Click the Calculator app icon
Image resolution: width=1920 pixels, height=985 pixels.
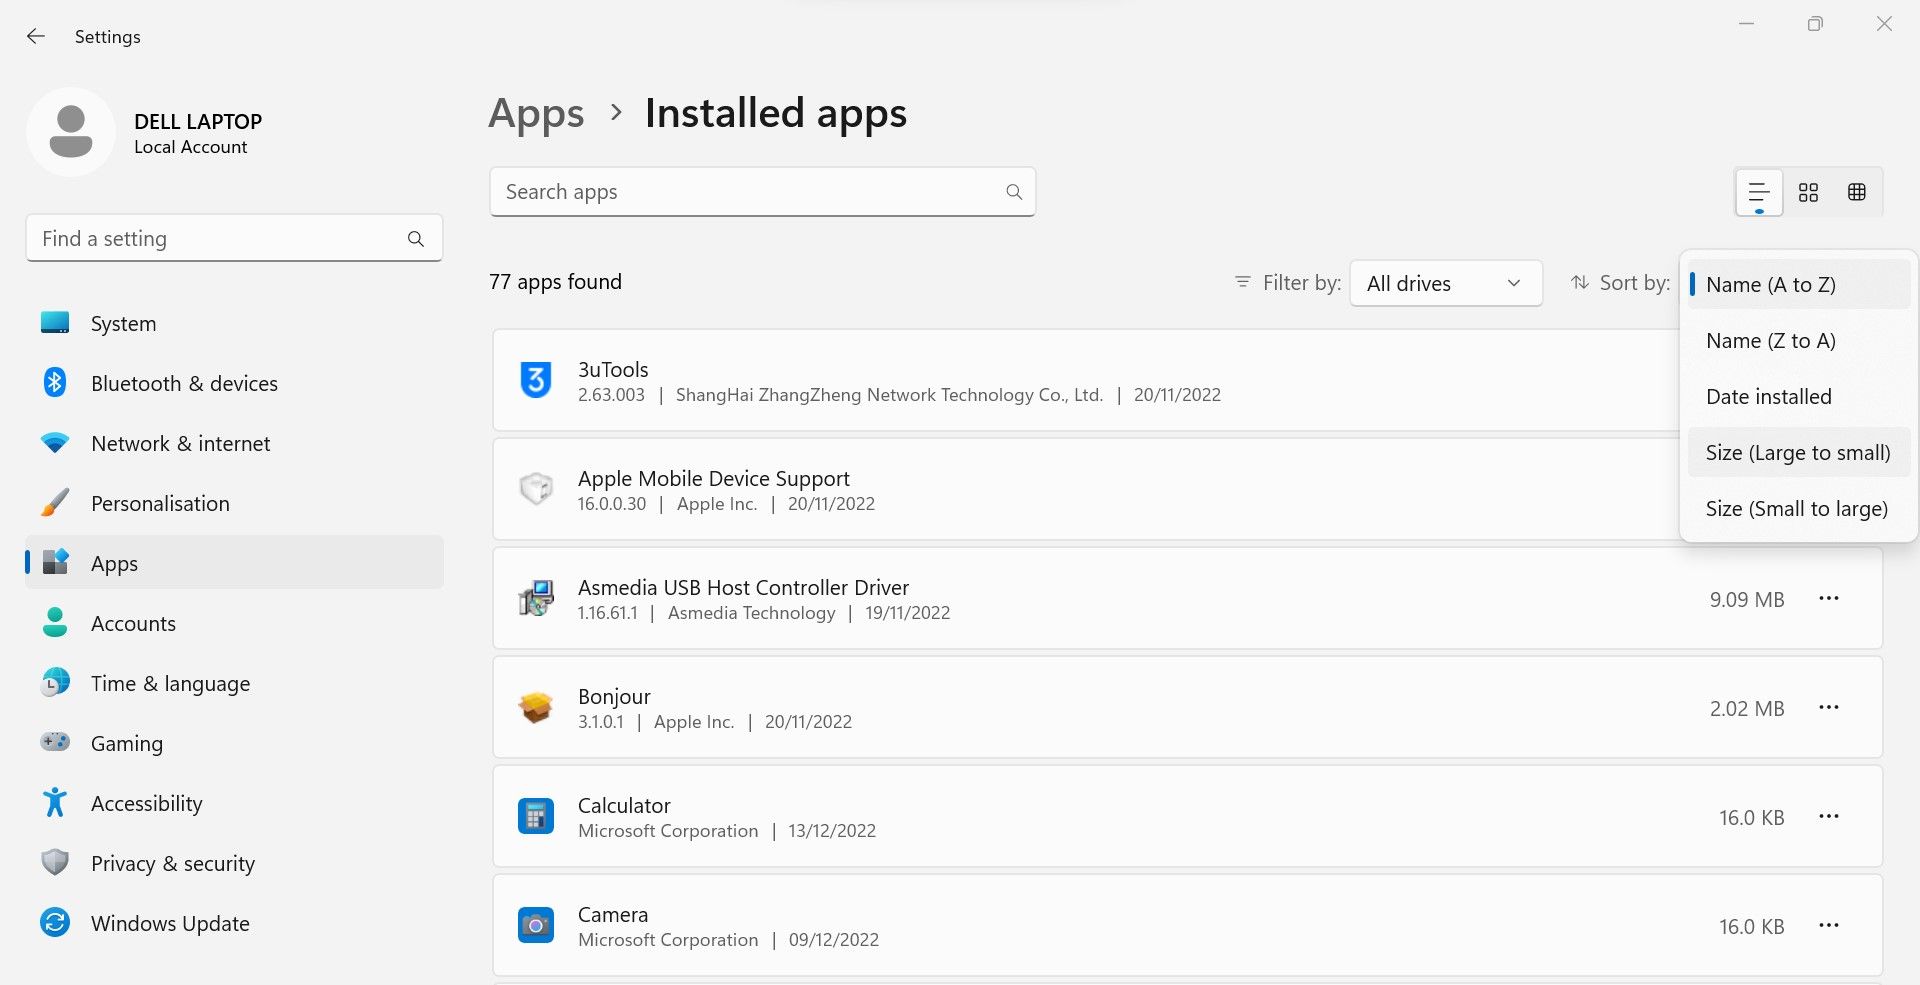tap(536, 817)
